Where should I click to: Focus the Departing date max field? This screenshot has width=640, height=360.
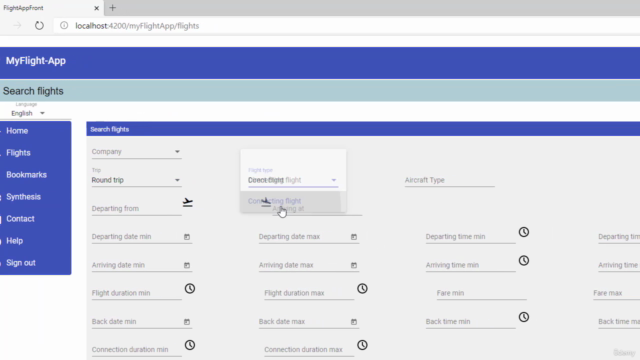pyautogui.click(x=304, y=237)
